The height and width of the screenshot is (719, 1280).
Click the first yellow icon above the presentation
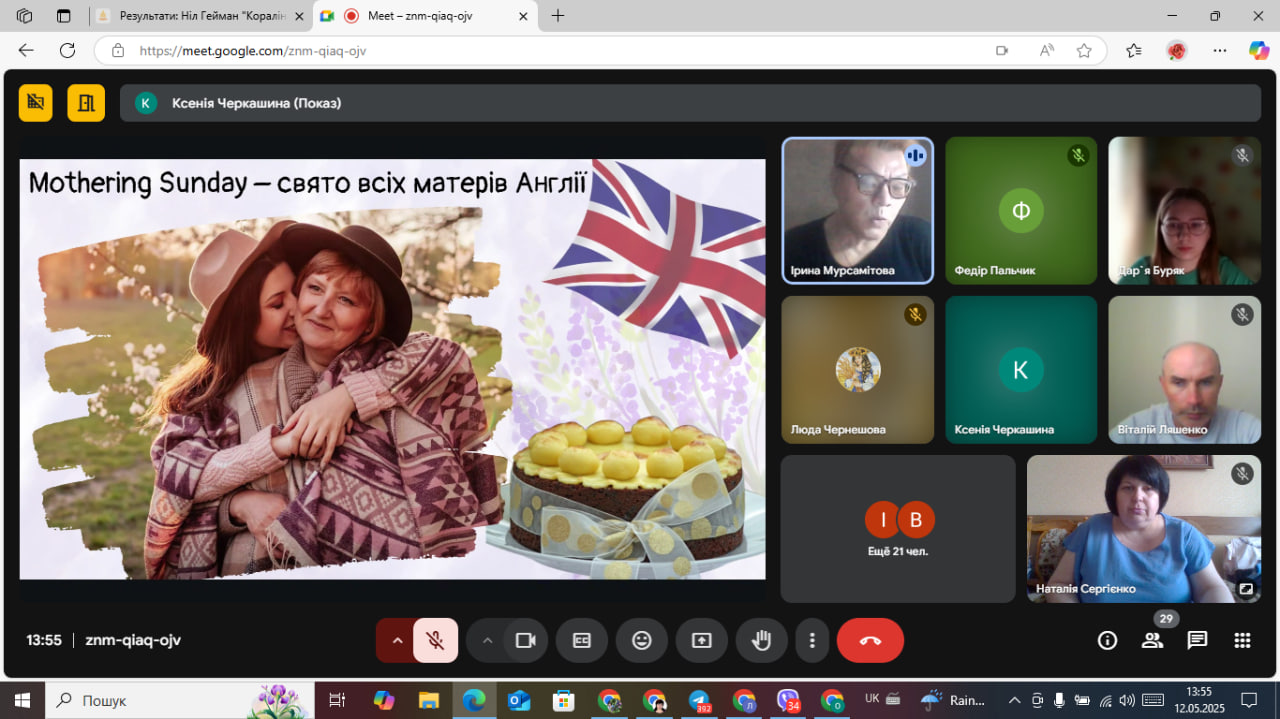click(36, 102)
